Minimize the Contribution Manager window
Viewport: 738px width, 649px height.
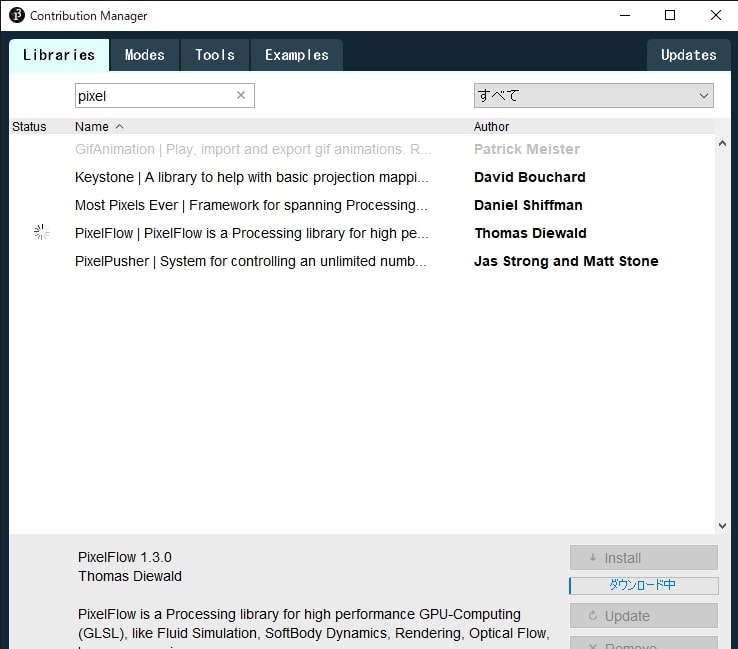coord(625,15)
